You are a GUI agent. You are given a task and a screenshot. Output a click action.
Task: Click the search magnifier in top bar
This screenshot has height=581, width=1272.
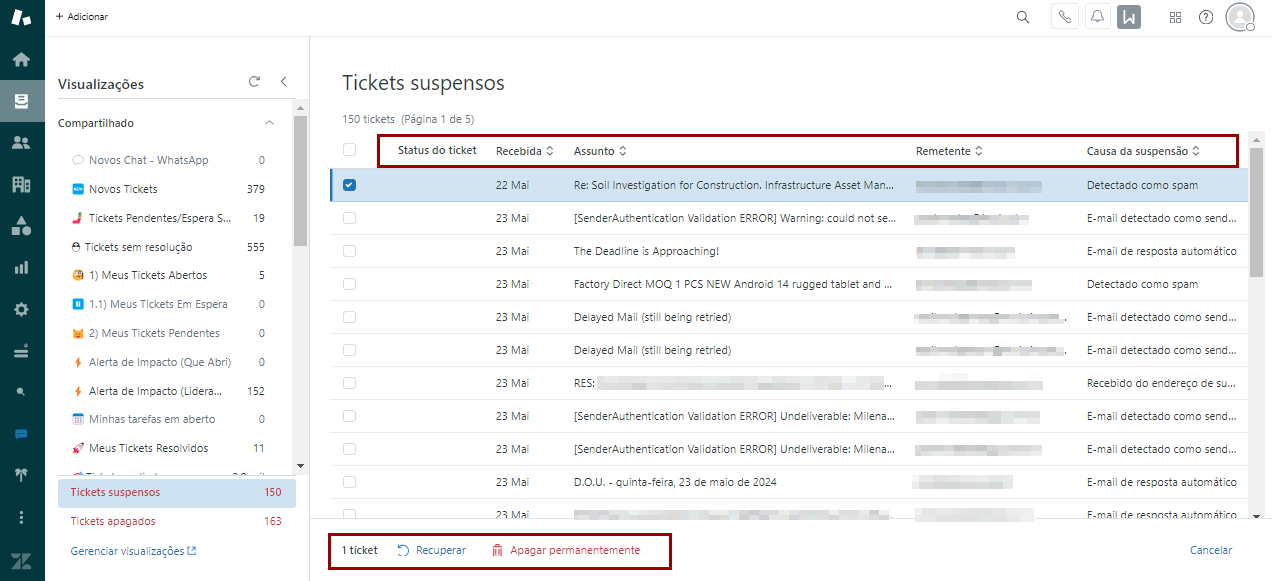tap(1022, 17)
